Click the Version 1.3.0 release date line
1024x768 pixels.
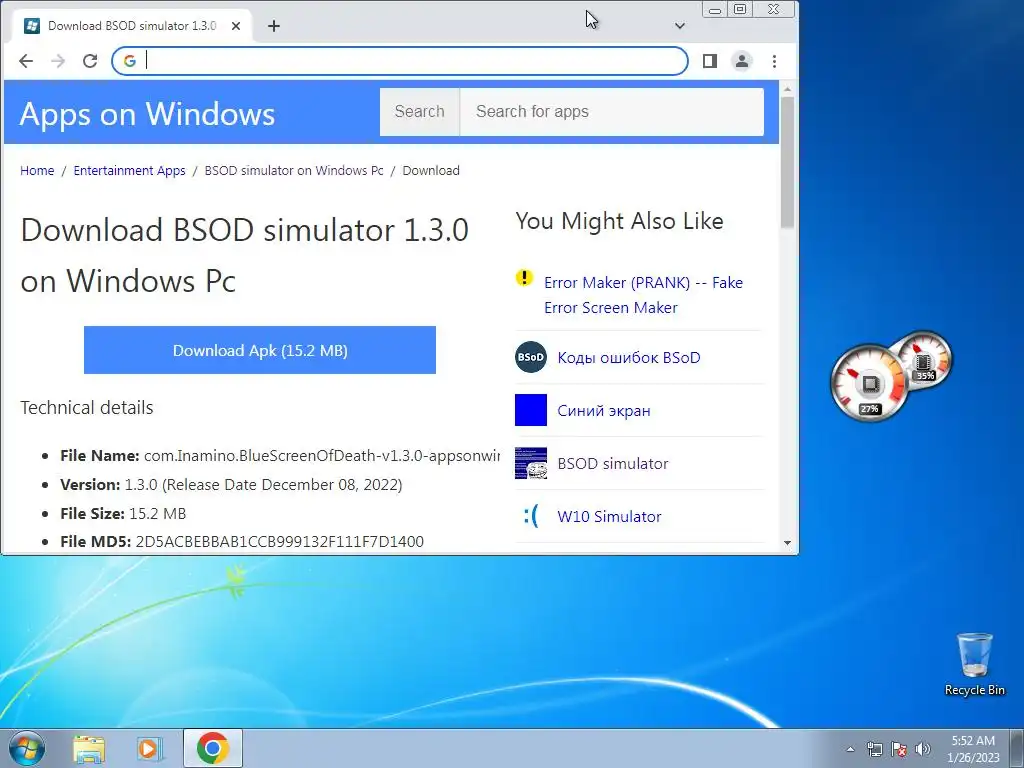tap(231, 485)
